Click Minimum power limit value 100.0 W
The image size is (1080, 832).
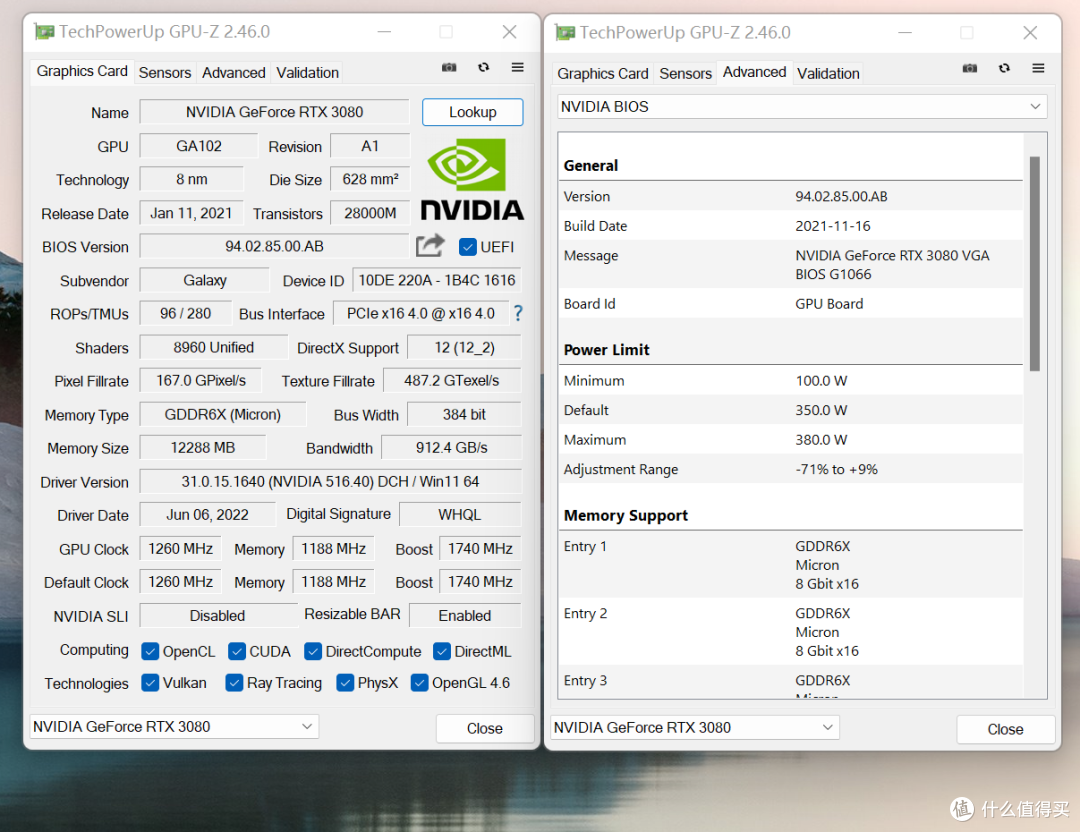pos(821,380)
